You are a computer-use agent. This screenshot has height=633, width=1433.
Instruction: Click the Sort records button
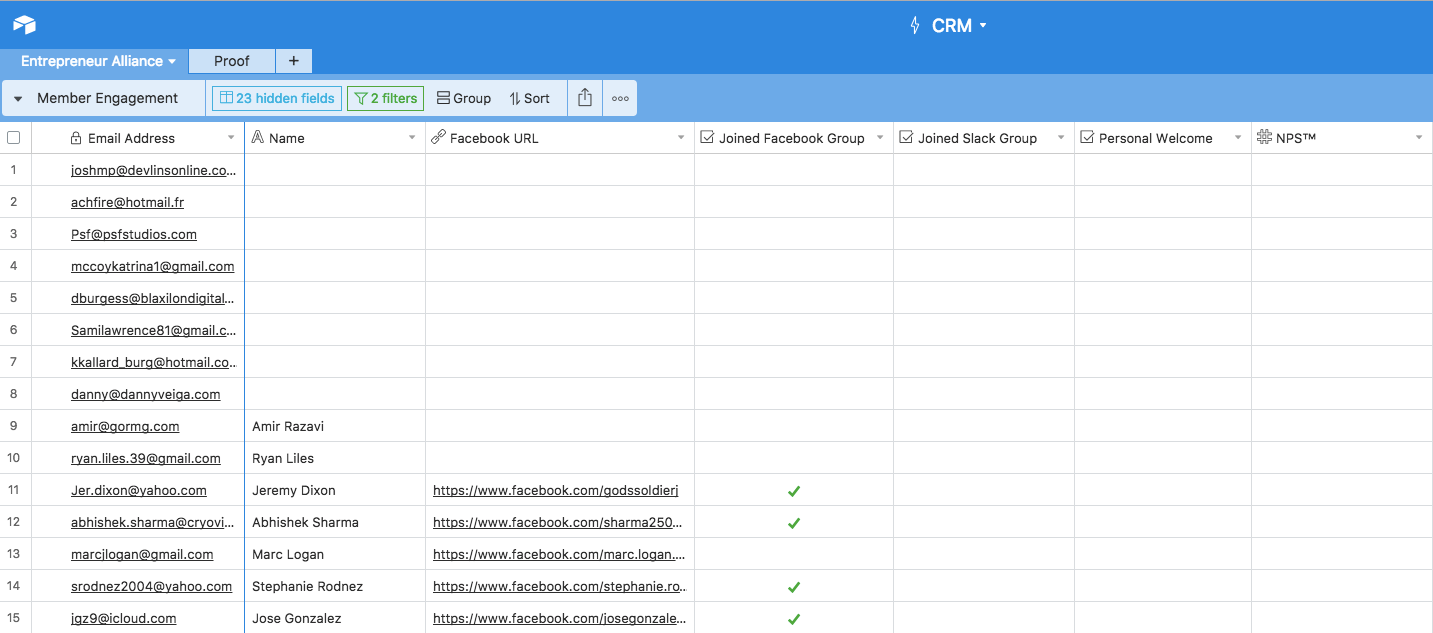529,98
